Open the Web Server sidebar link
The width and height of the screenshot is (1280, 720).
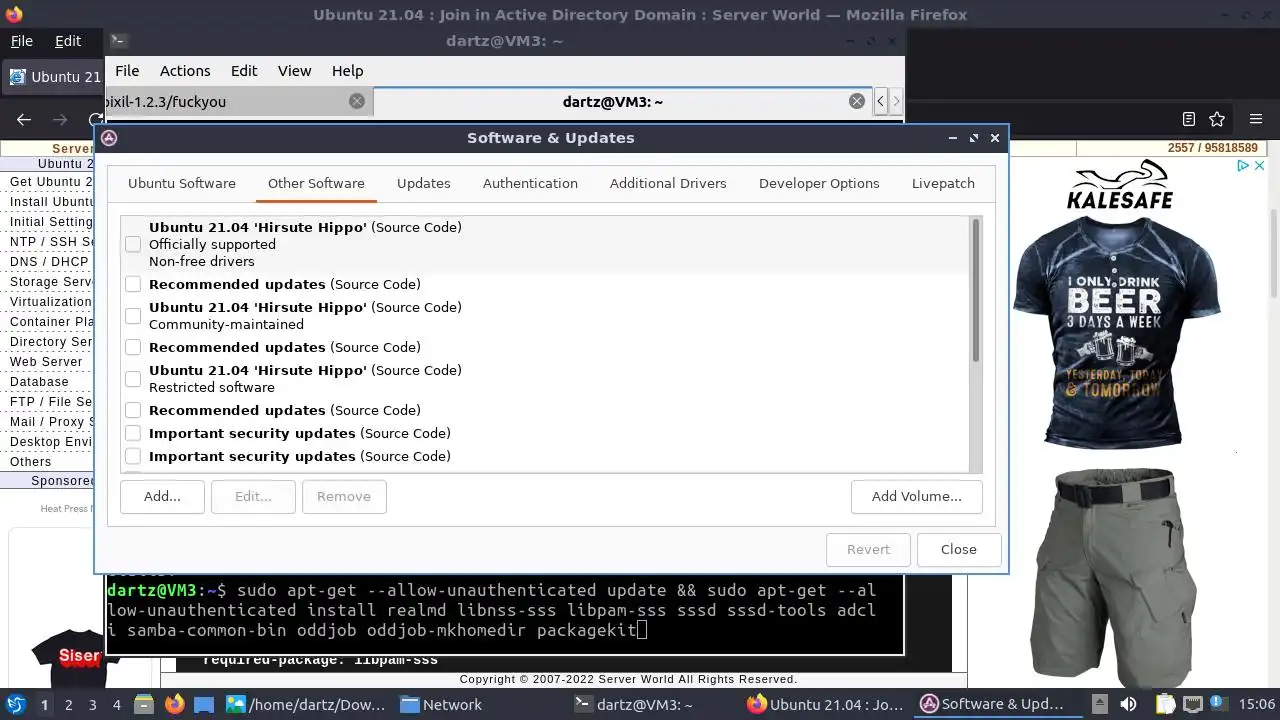46,361
